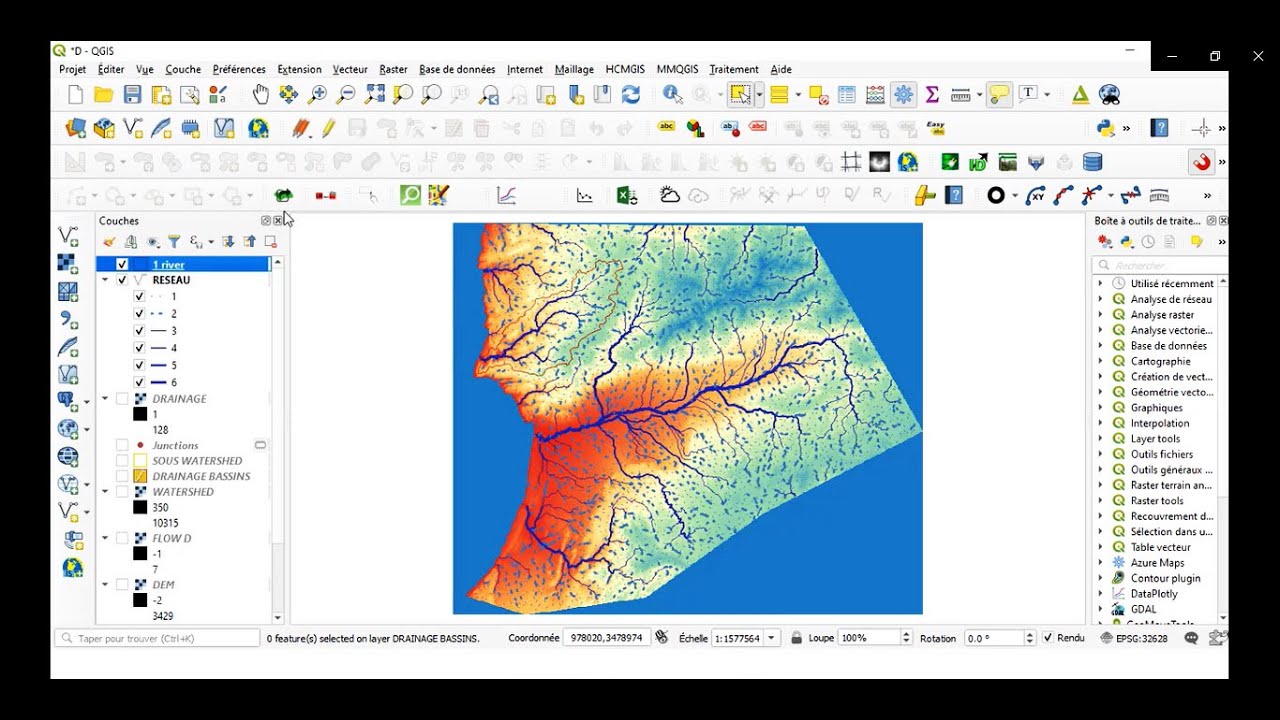This screenshot has width=1280, height=720.
Task: Click the Rotation value field
Action: pos(995,638)
